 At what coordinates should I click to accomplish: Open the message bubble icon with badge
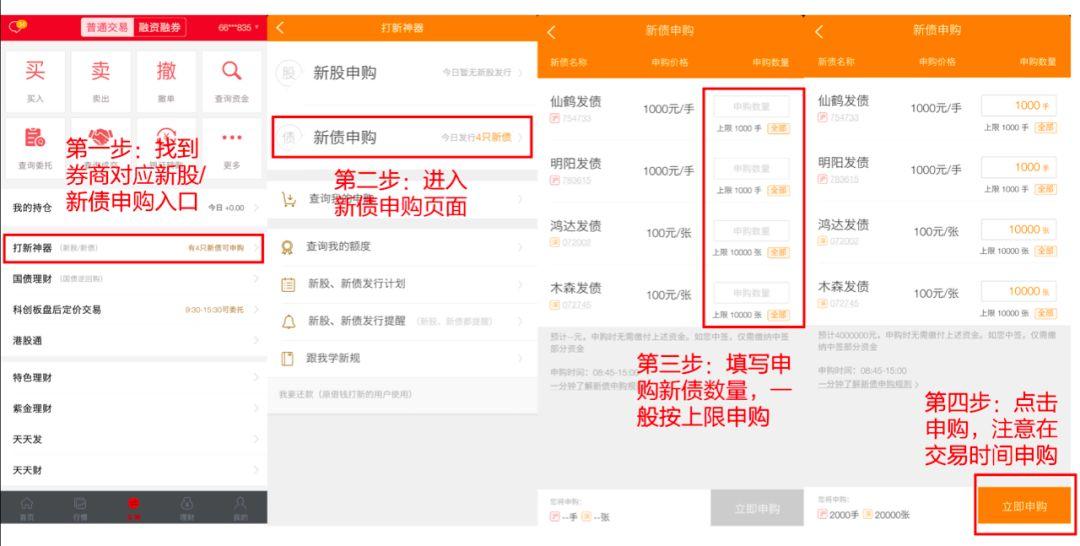[17, 26]
